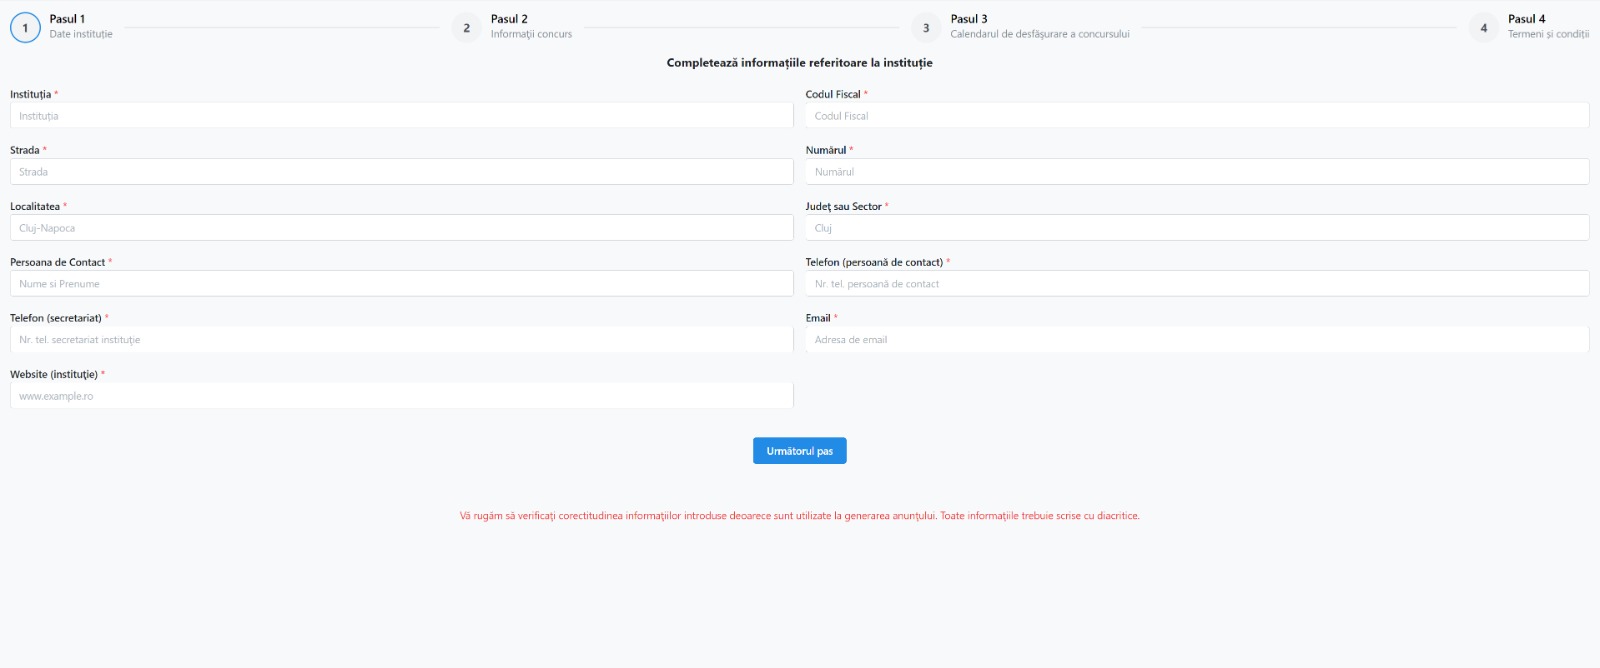Switch to Pasul 4 Termeni și condiții
The image size is (1600, 668).
coord(1547,26)
